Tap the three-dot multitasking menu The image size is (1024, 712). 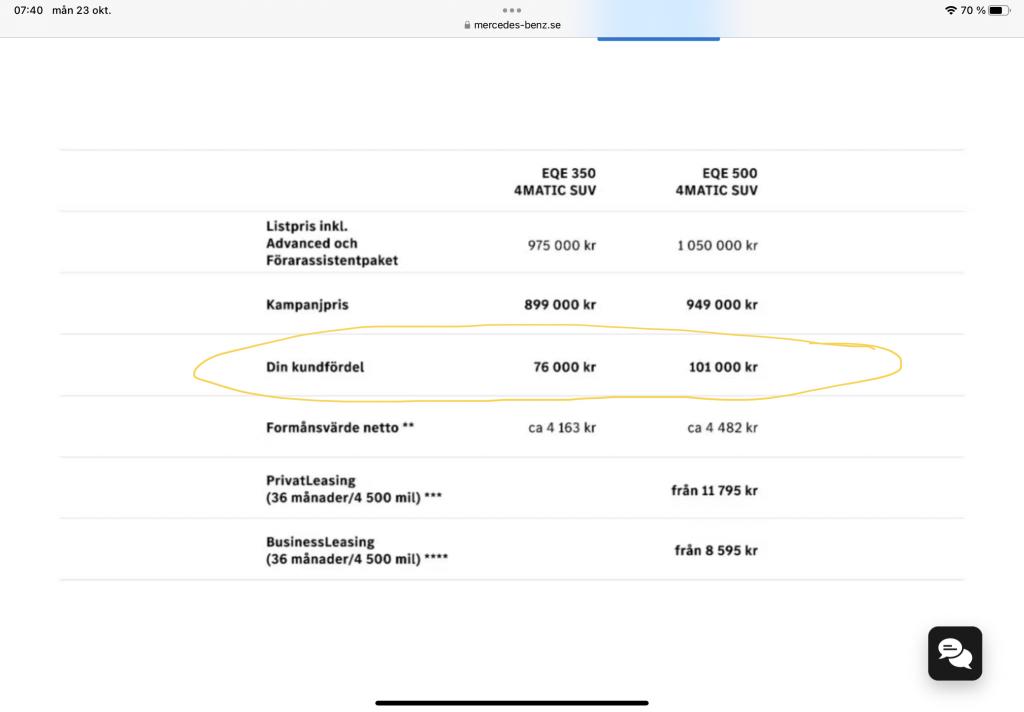pos(512,10)
